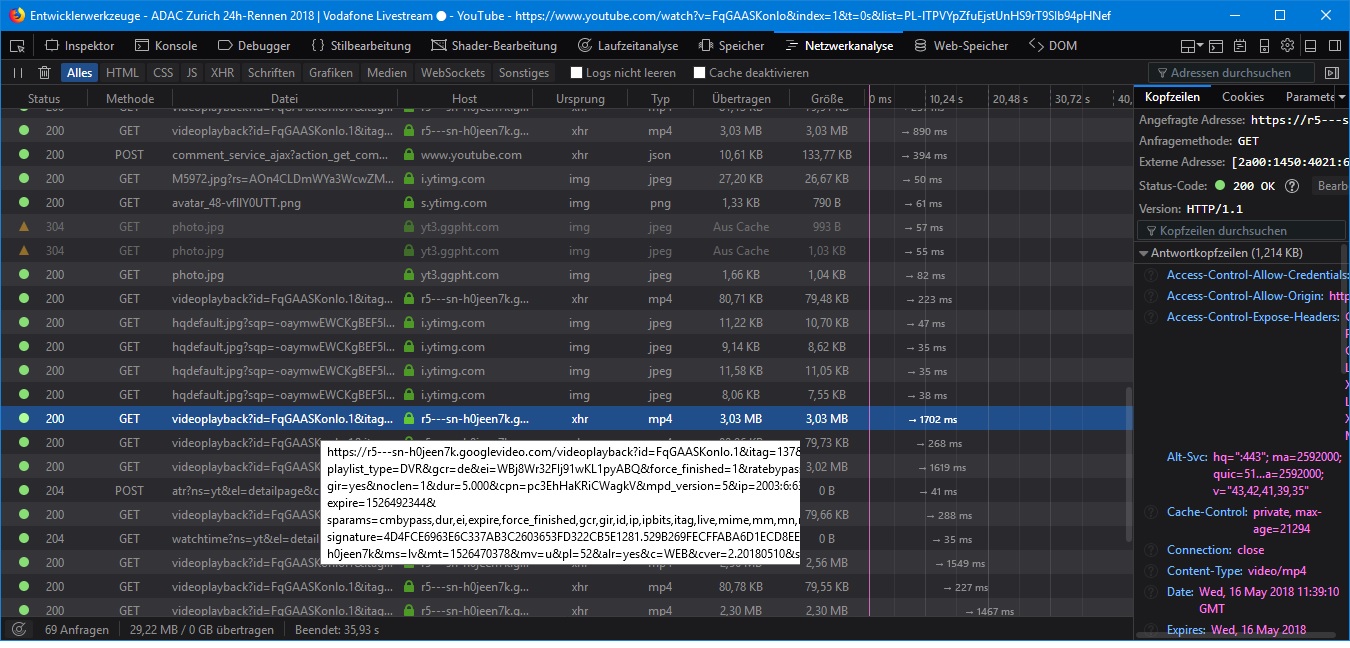Sort requests by the Status column
1350x648 pixels.
click(x=44, y=99)
